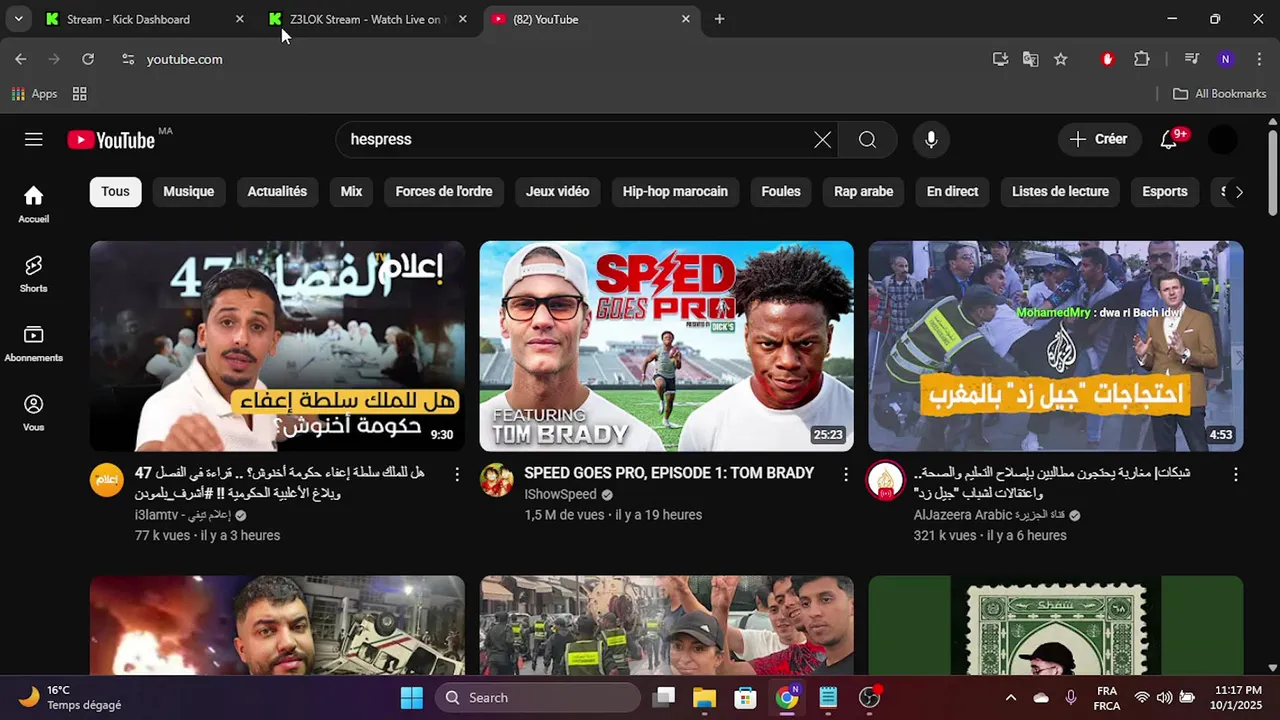Go to Accueil in sidebar
The height and width of the screenshot is (720, 1280).
pos(34,204)
